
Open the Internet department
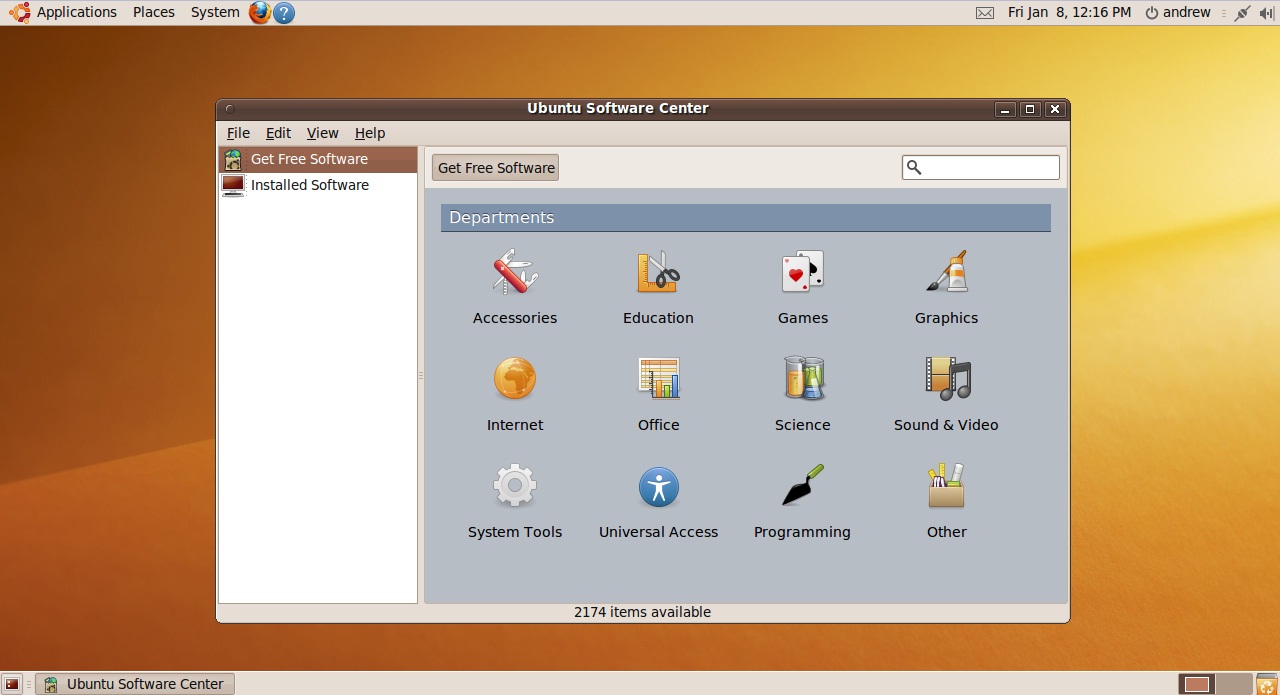pos(515,394)
